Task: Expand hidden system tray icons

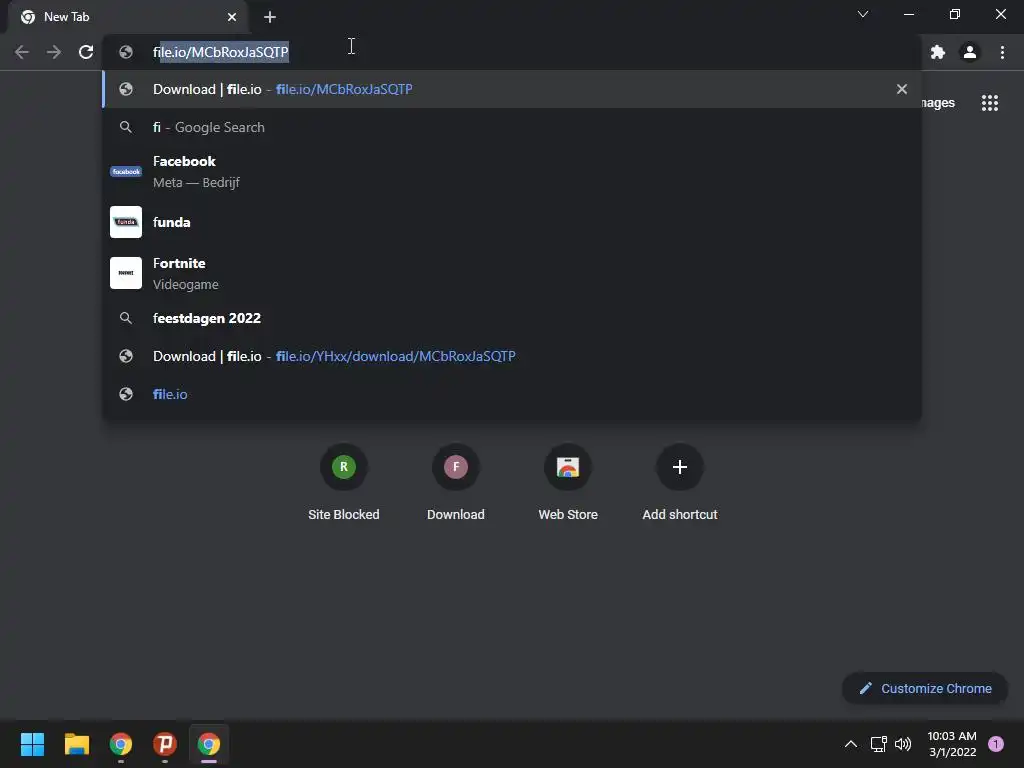Action: point(851,744)
